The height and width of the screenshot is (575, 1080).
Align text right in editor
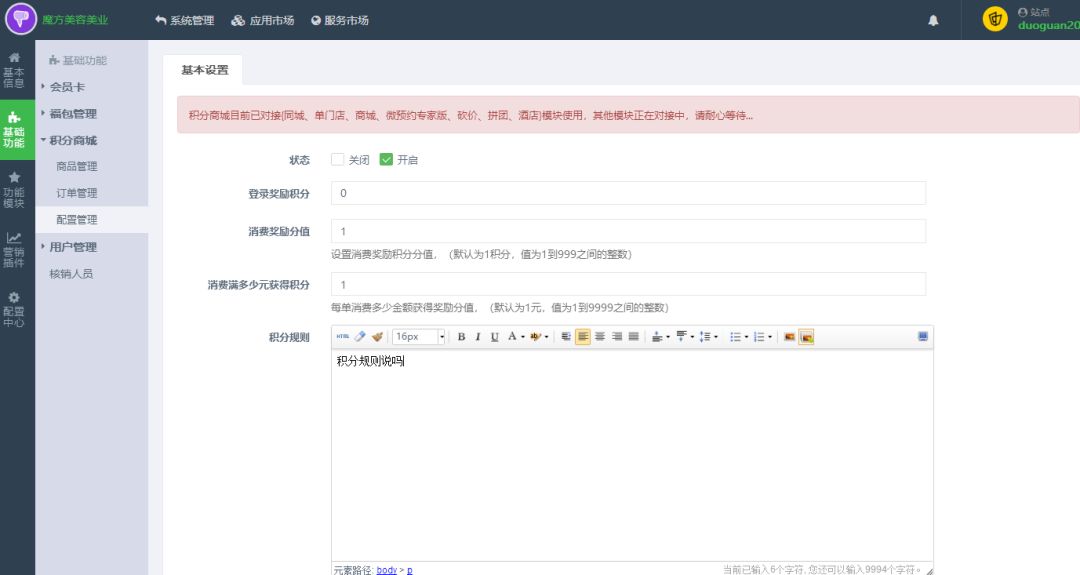[x=616, y=337]
